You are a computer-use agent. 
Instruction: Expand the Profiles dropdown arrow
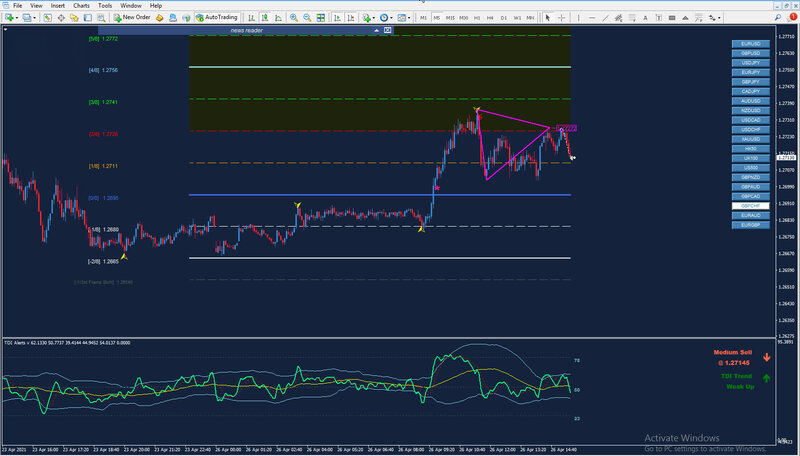click(x=34, y=18)
